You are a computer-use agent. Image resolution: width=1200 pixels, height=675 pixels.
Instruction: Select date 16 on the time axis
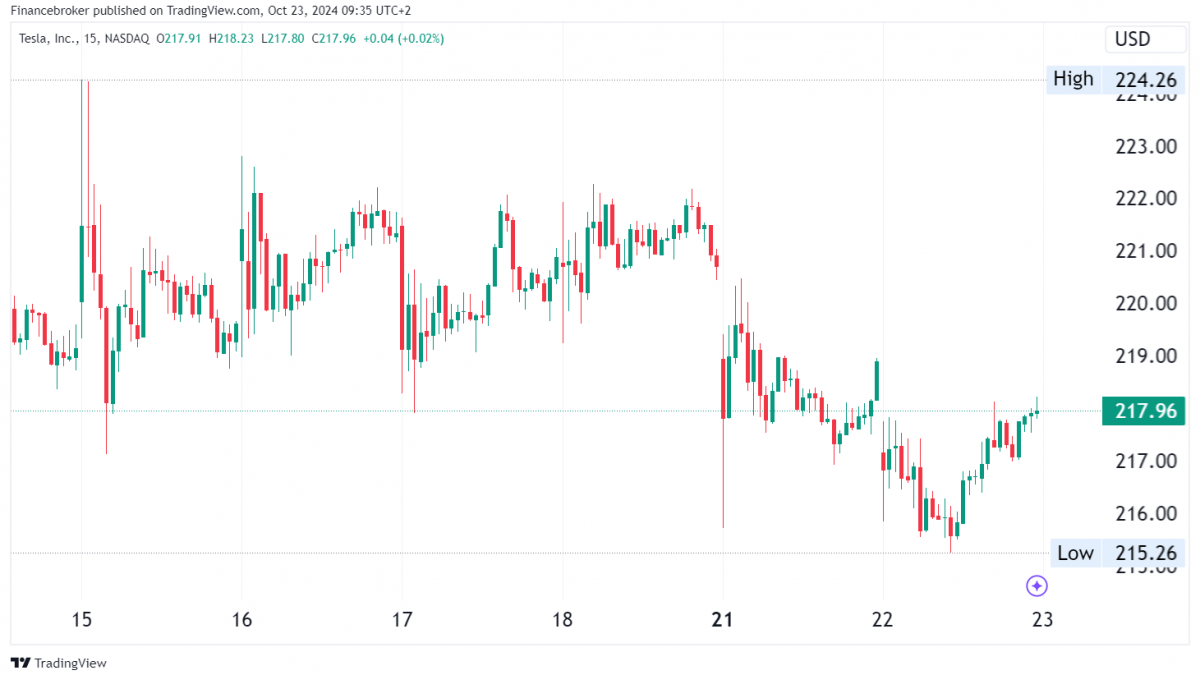(x=242, y=619)
